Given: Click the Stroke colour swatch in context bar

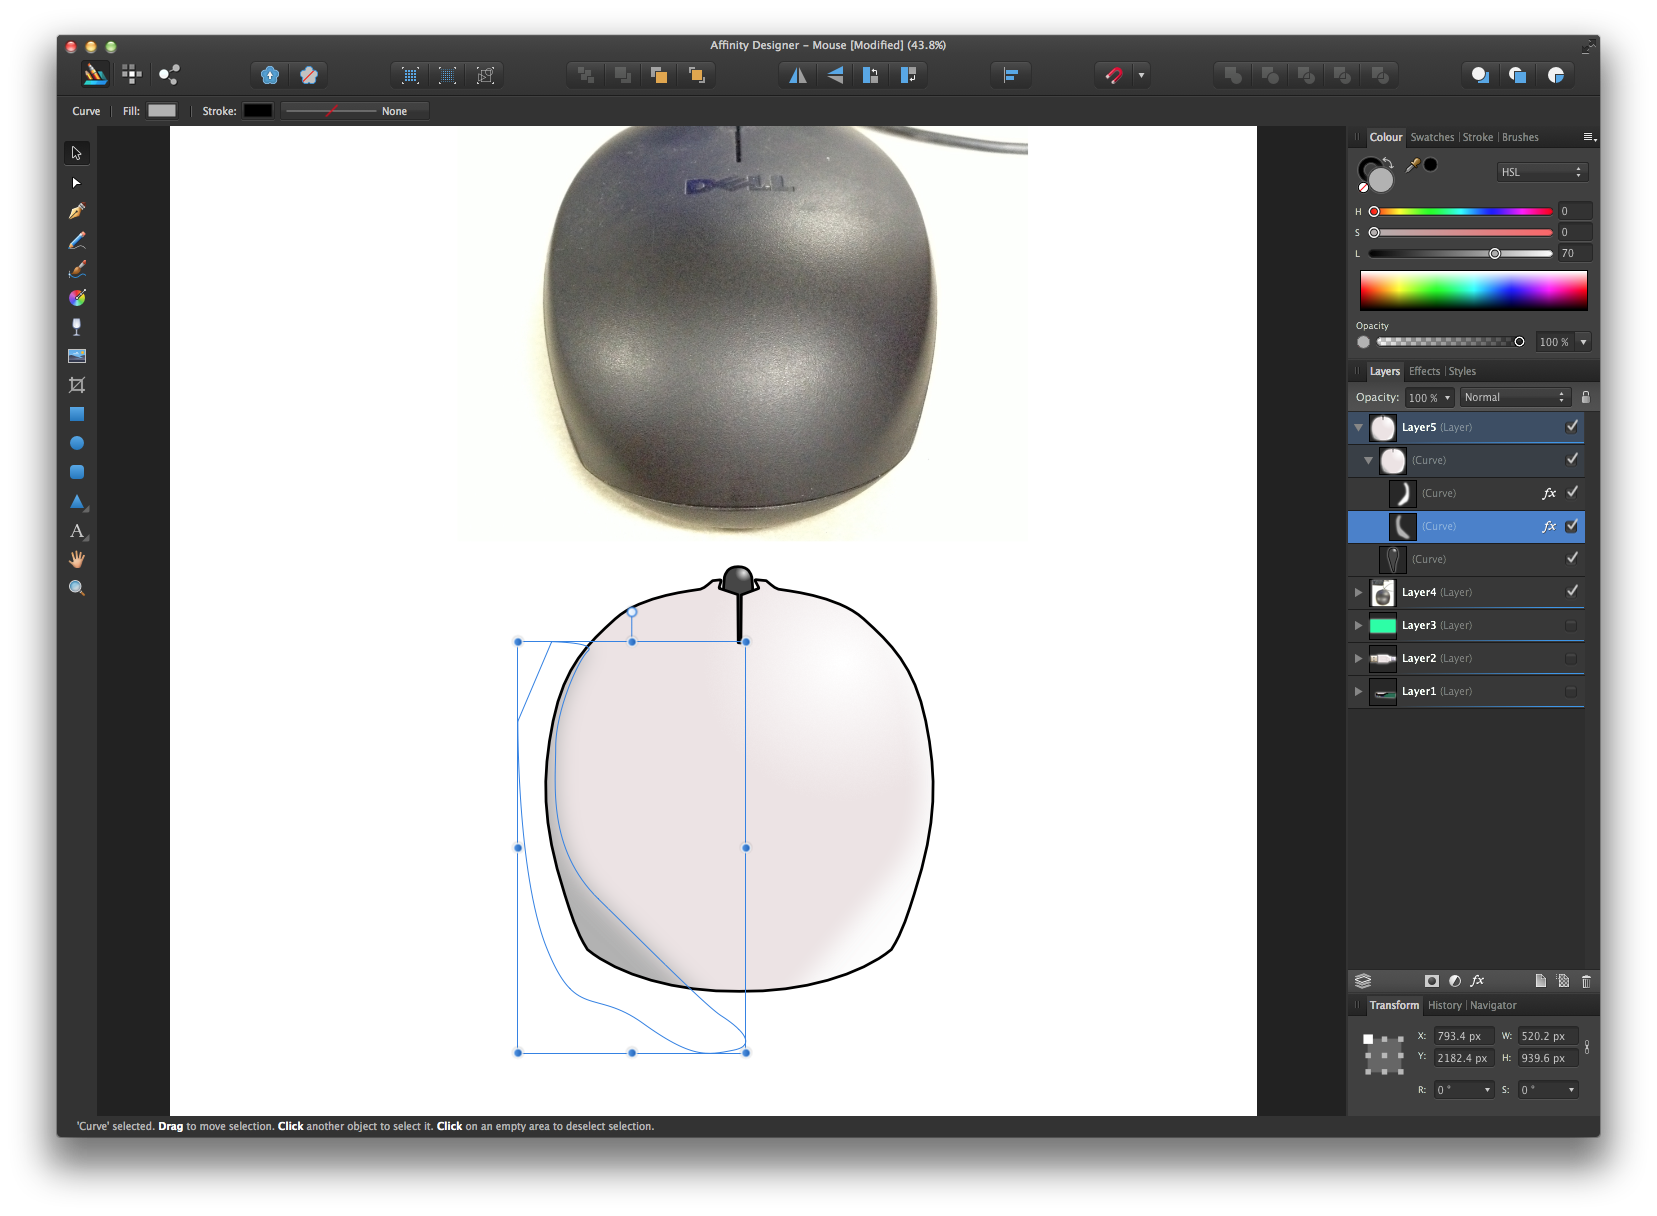Looking at the screenshot, I should click(x=258, y=111).
